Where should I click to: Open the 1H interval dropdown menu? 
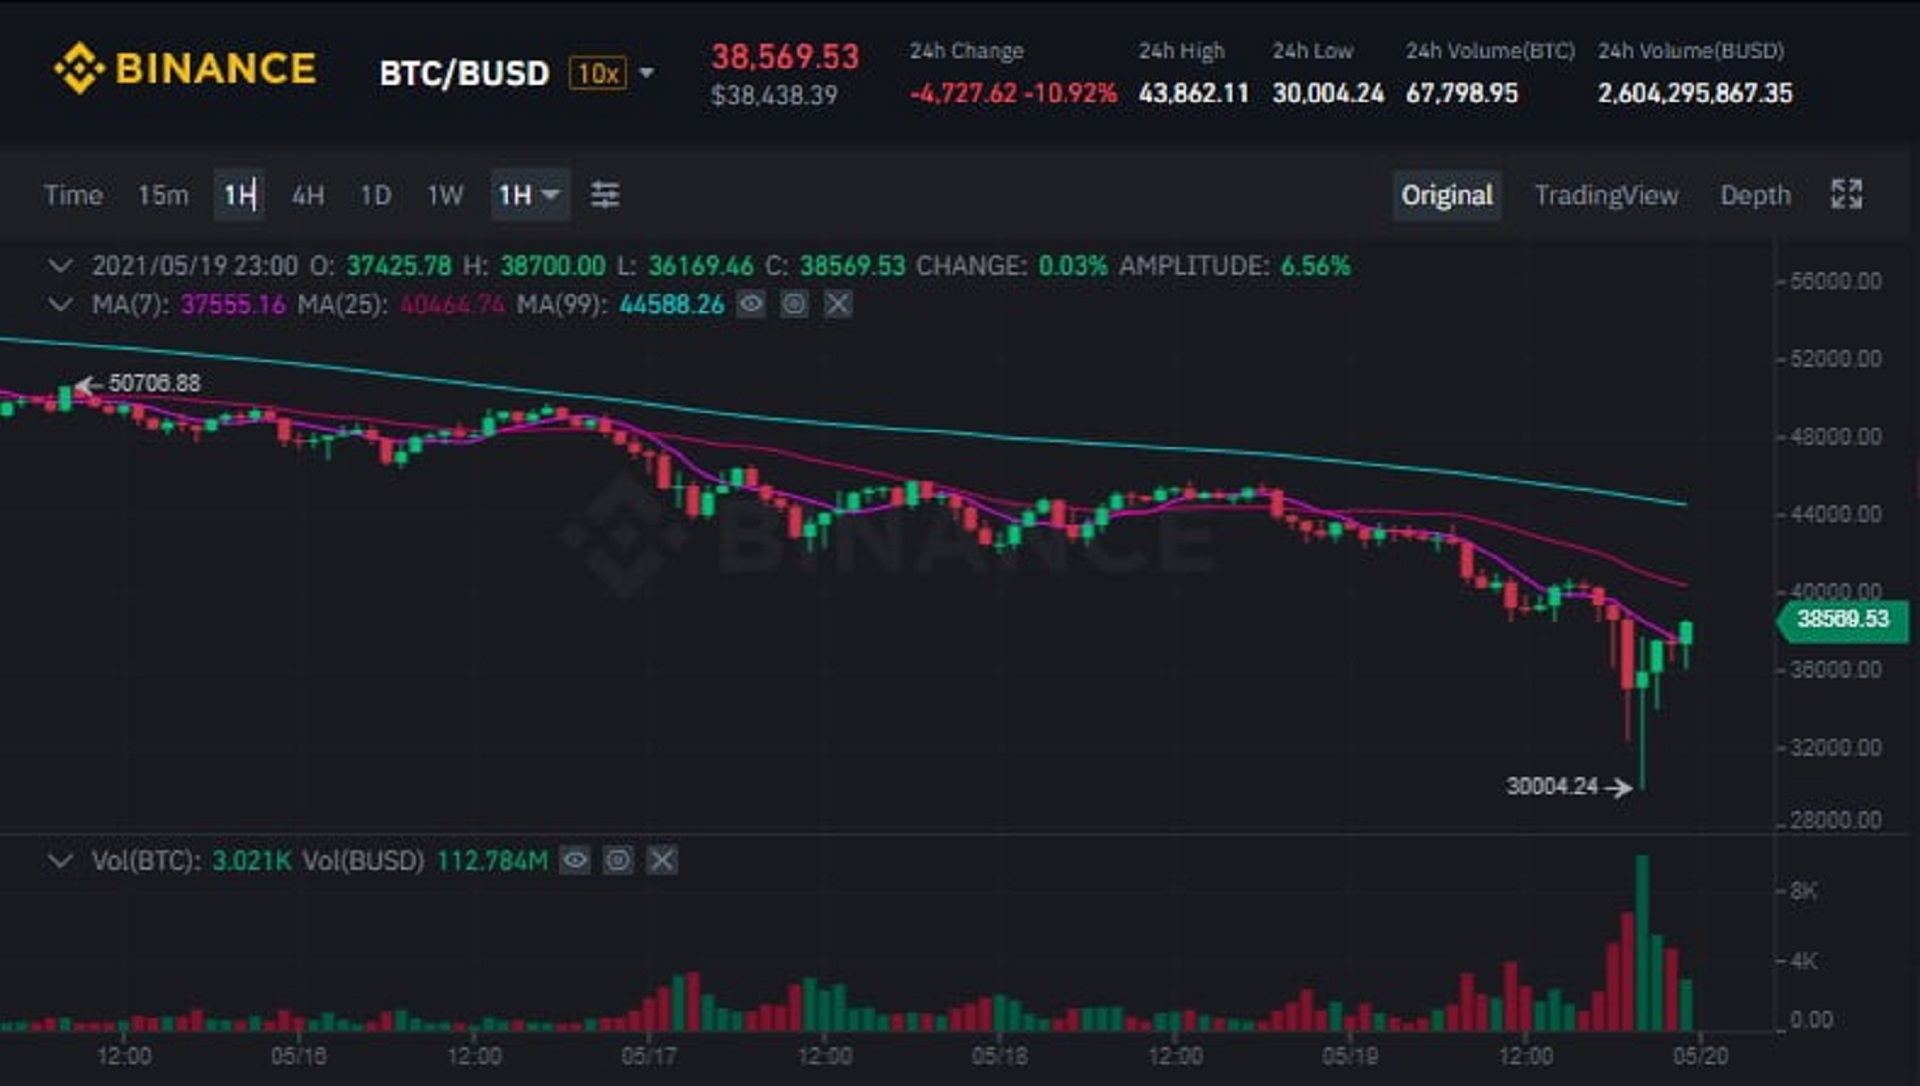(x=530, y=195)
